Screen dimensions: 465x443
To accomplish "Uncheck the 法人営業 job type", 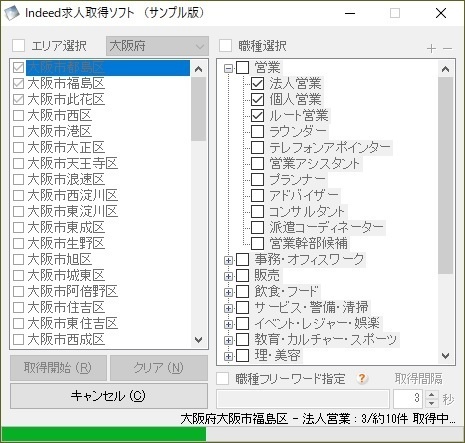I will pyautogui.click(x=257, y=83).
